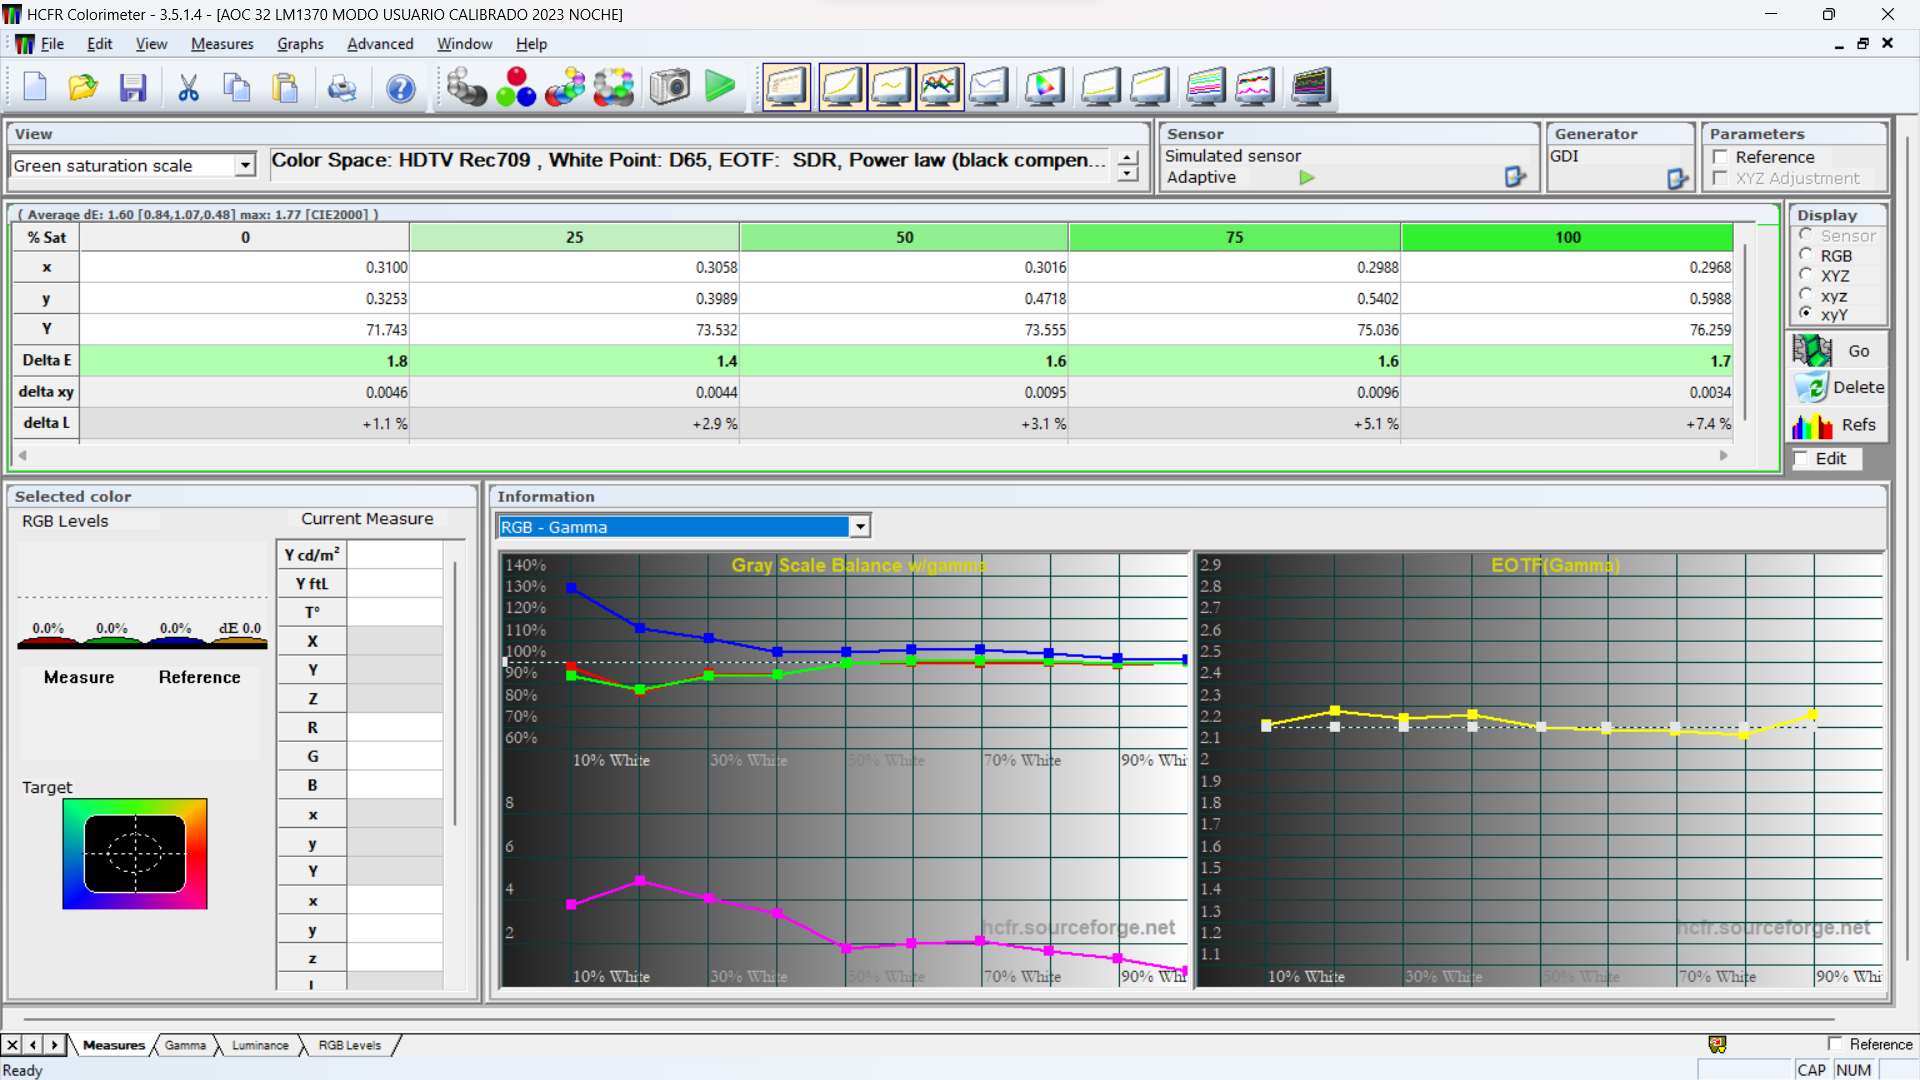Click the Refs button
1920x1080 pixels.
click(x=1838, y=425)
